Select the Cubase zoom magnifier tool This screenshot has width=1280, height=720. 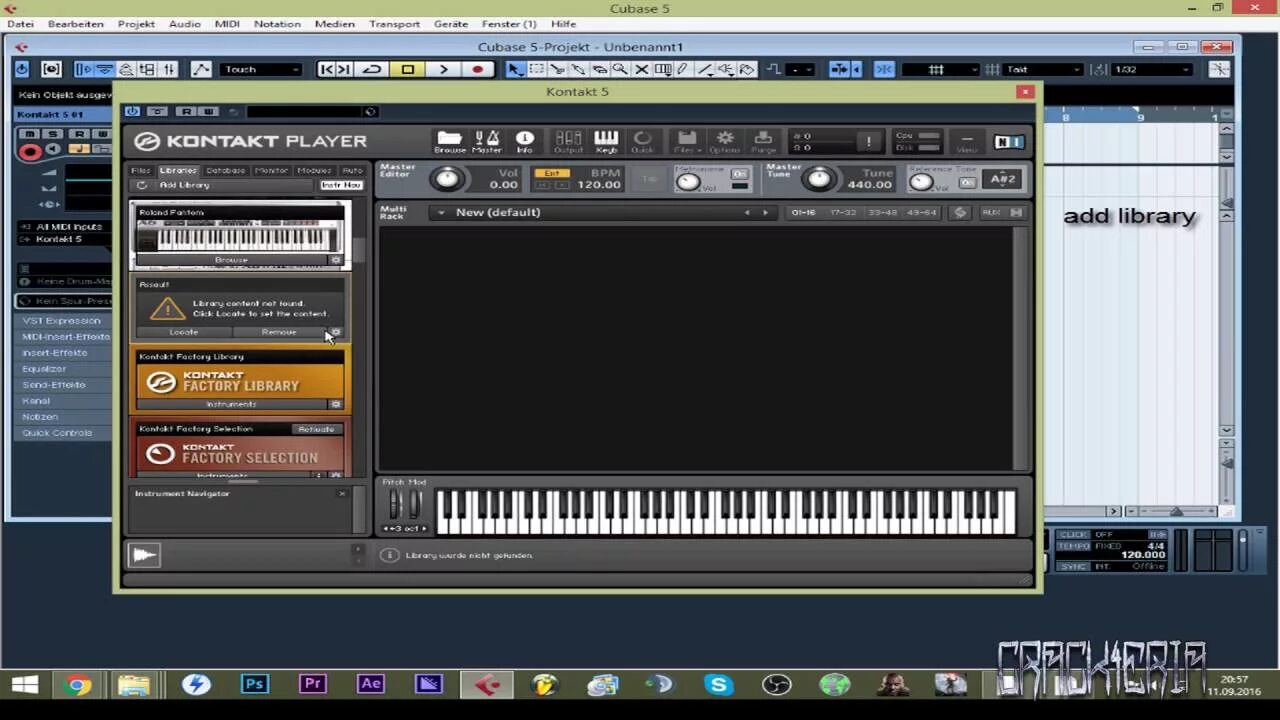point(620,69)
